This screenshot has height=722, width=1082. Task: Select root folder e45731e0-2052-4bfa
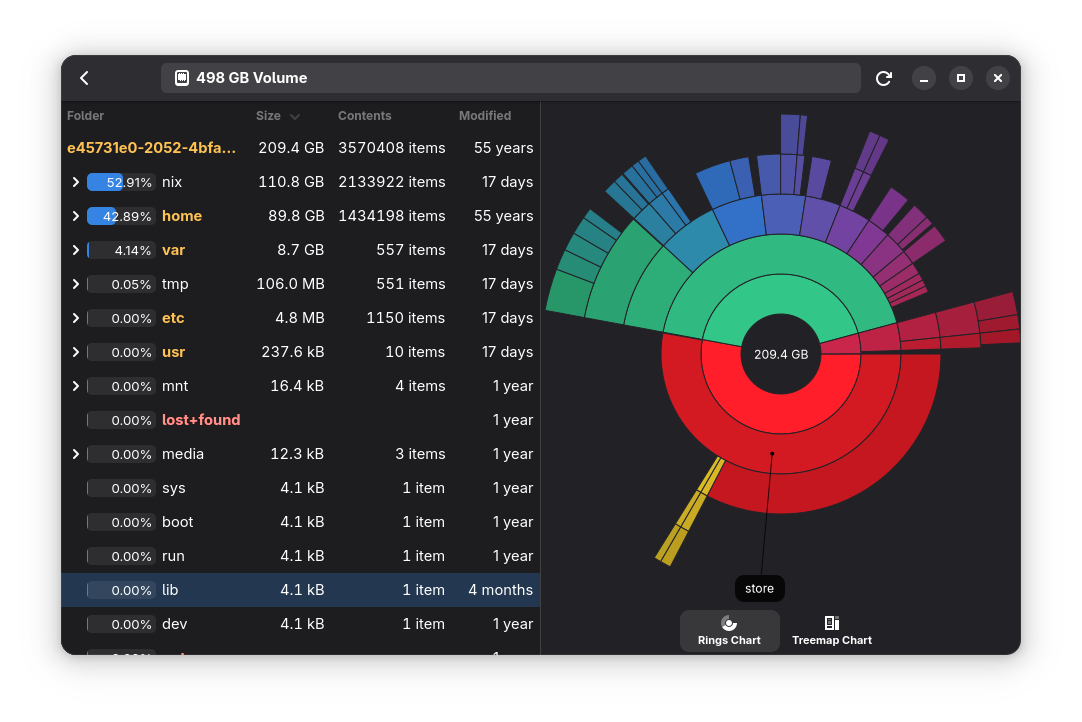click(x=152, y=148)
